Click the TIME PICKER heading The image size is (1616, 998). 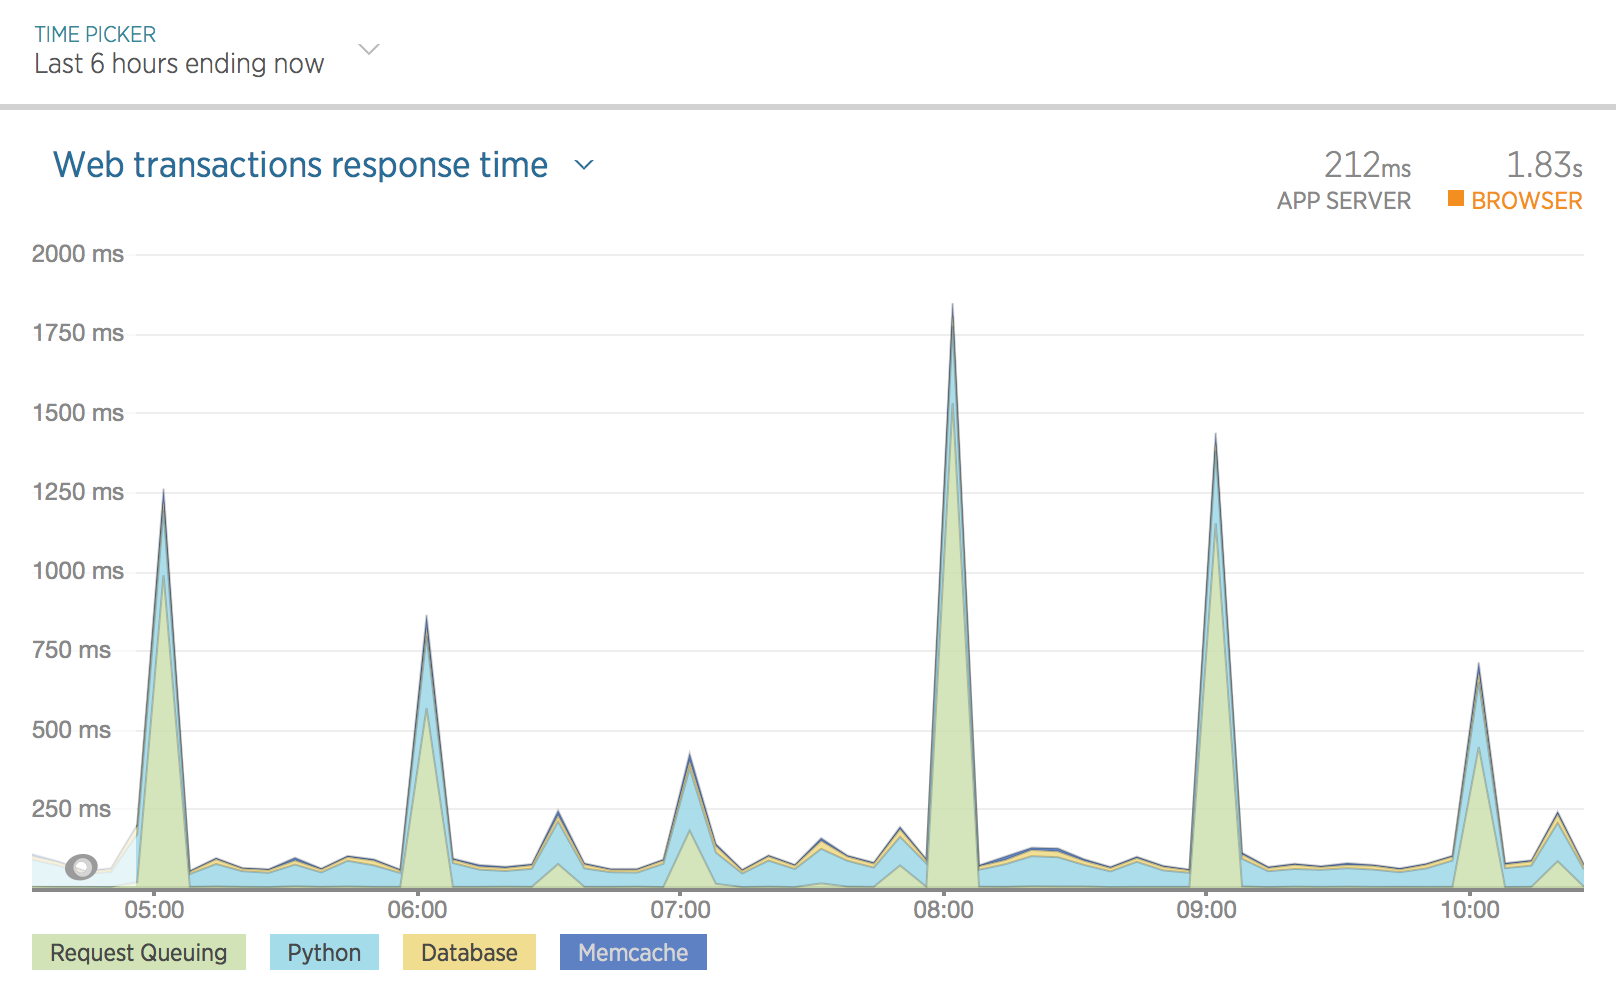pos(95,34)
